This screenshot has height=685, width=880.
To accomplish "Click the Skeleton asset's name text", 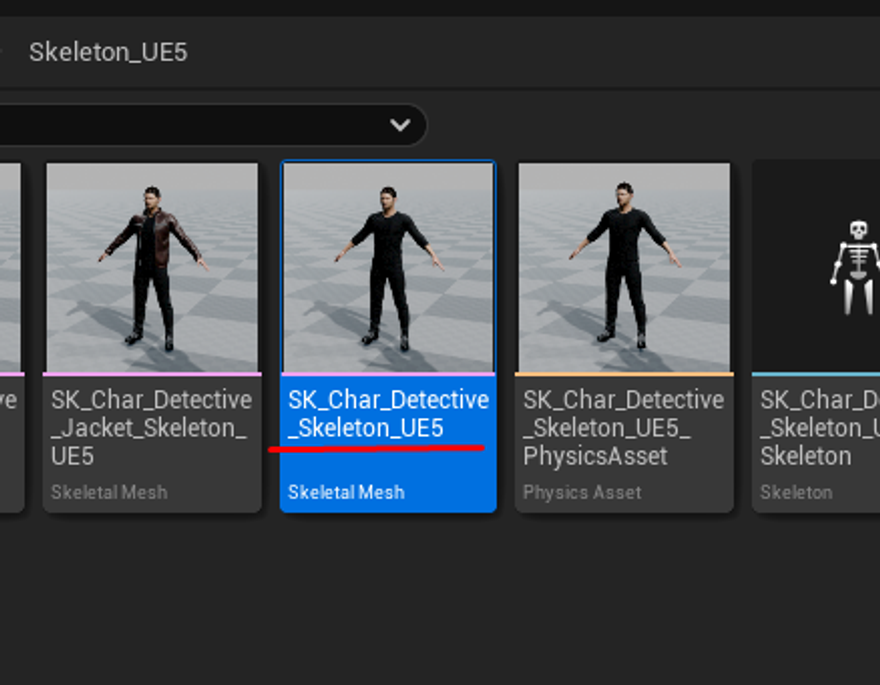I will click(x=818, y=427).
